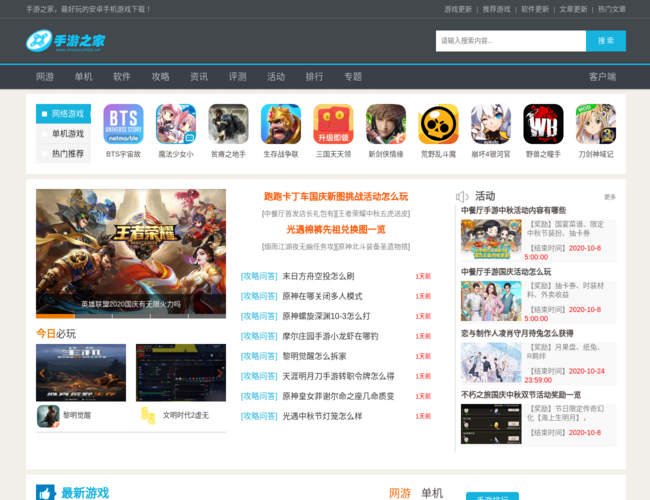This screenshot has width=650, height=500.
Task: Open the 崩坏4银河官 game icon
Action: pyautogui.click(x=491, y=124)
